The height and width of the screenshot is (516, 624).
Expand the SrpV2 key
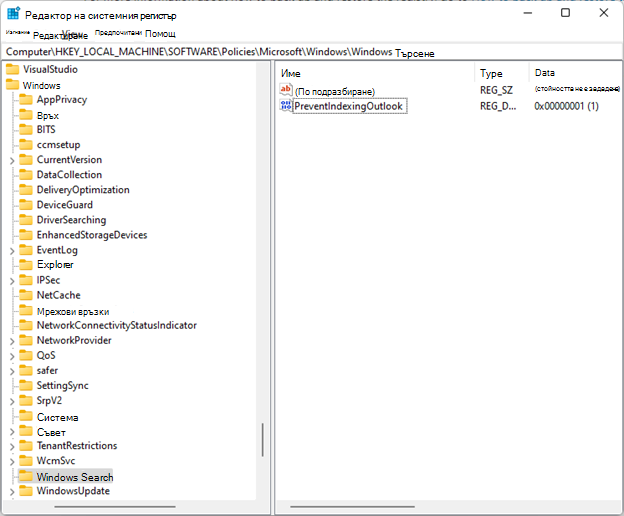pos(12,401)
